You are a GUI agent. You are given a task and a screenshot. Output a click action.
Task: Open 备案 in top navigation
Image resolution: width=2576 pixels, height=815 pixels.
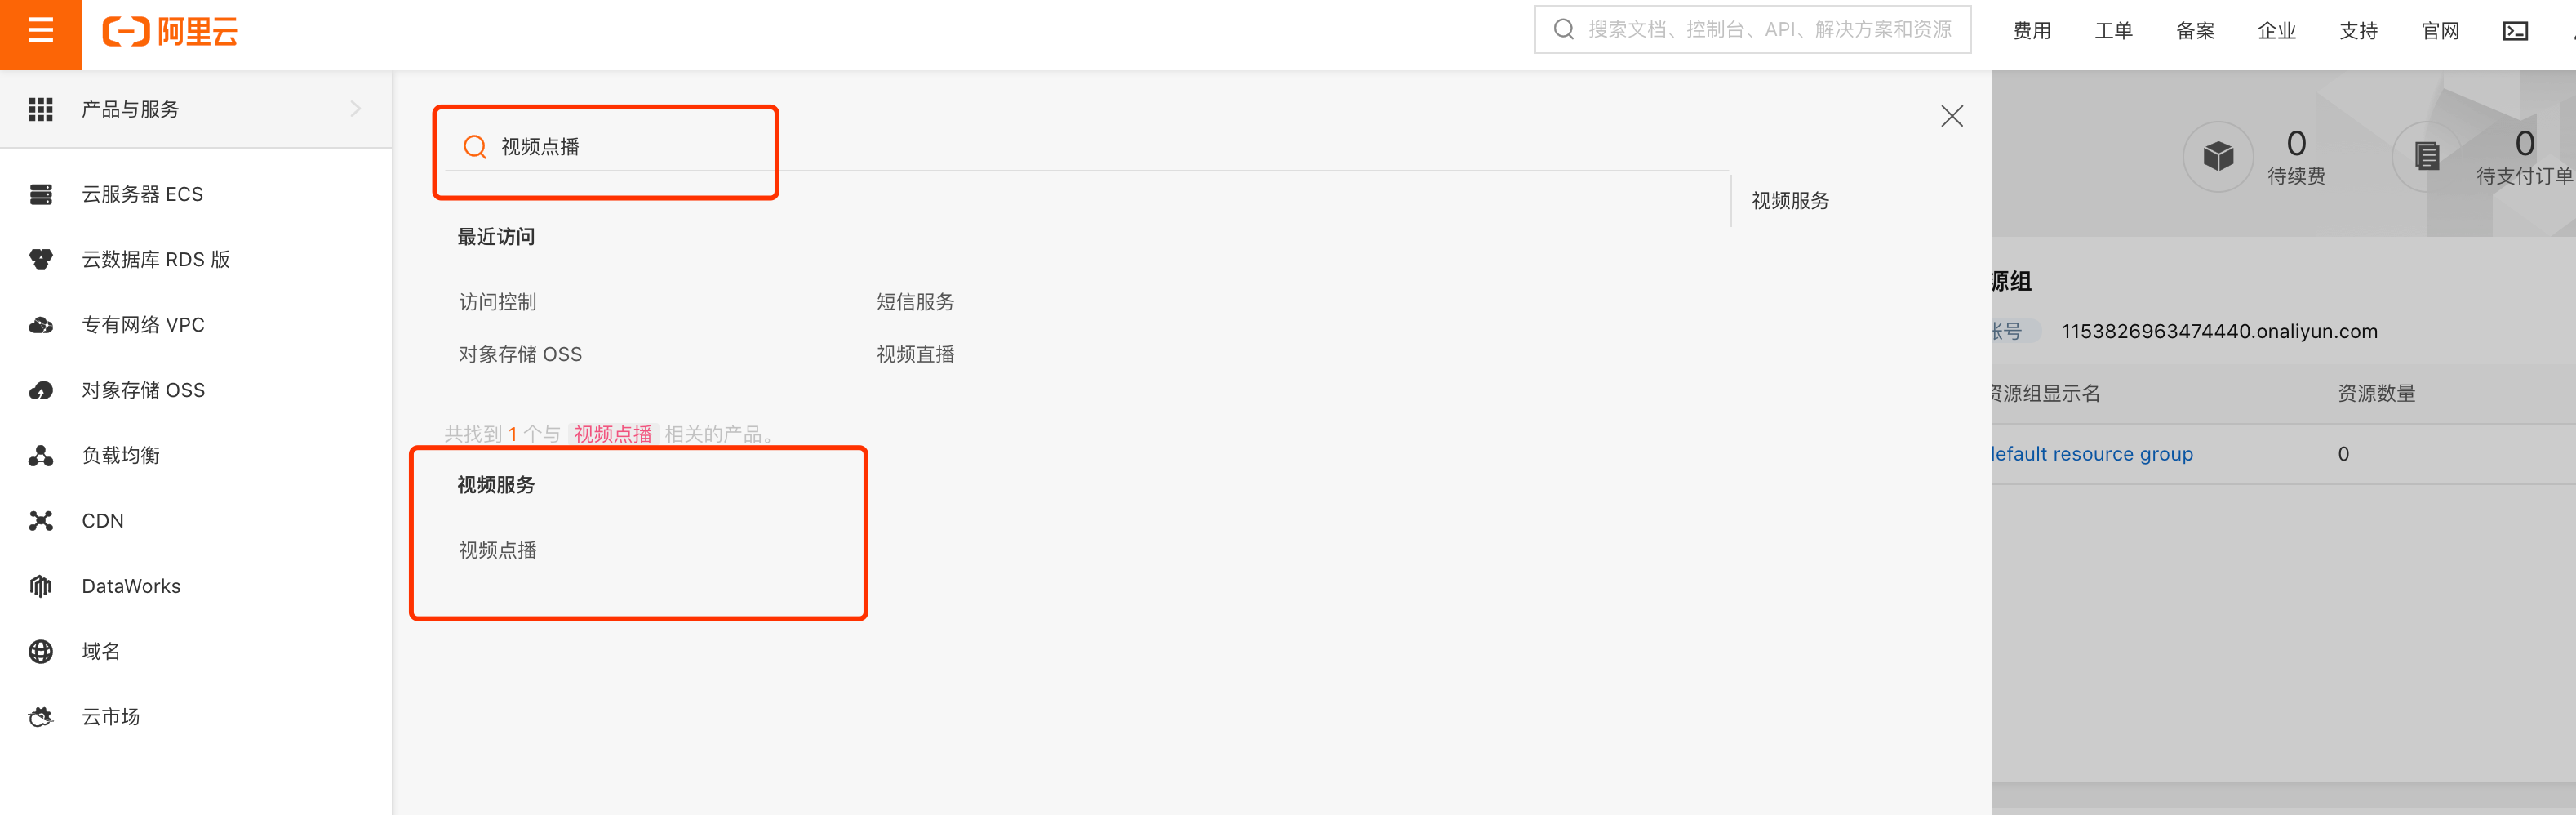click(x=2195, y=31)
